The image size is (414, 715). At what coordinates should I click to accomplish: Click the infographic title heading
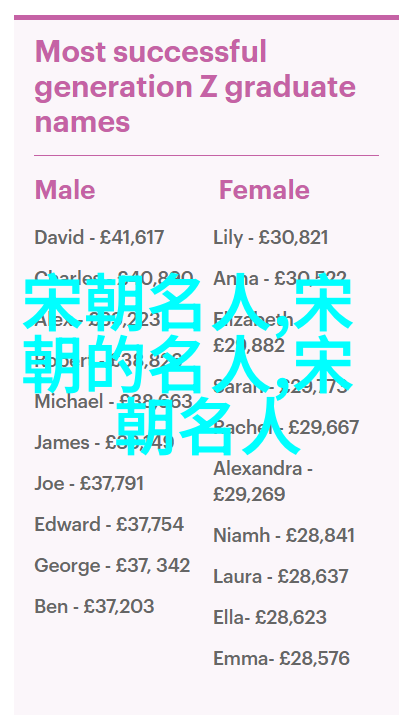(x=195, y=87)
